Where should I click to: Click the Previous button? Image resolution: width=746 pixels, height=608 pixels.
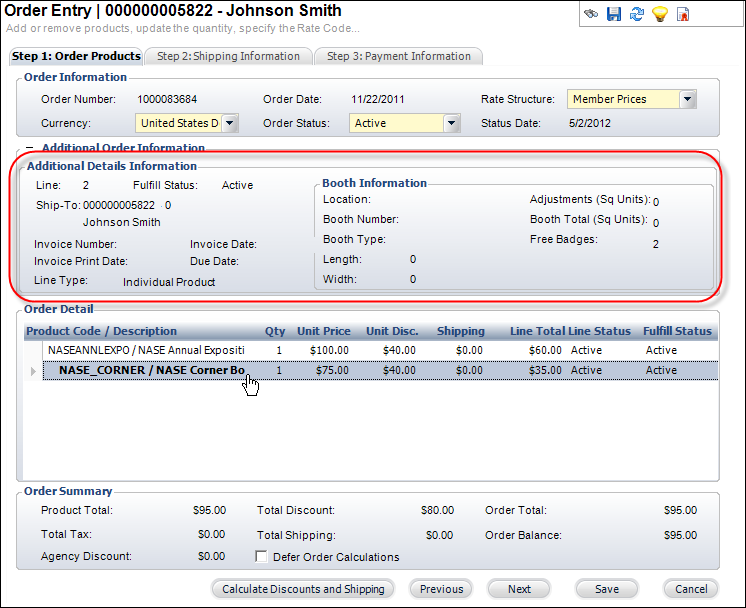tap(441, 589)
